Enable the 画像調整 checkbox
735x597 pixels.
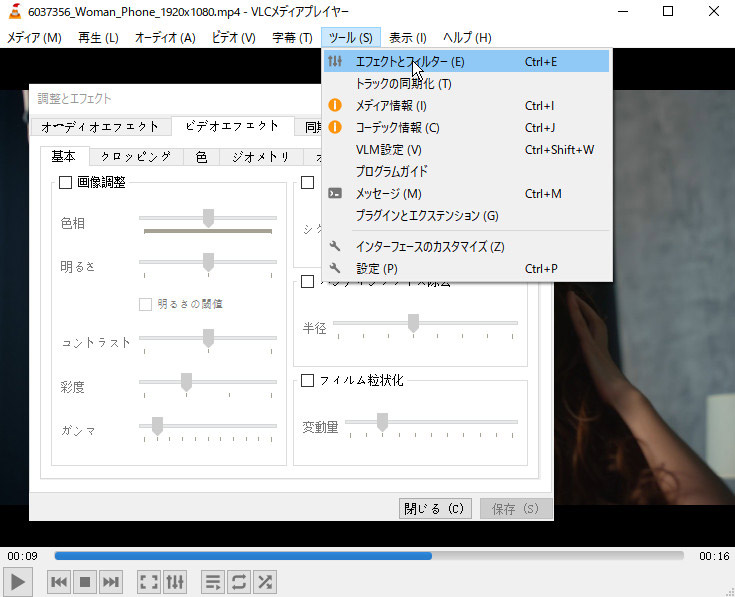(65, 182)
